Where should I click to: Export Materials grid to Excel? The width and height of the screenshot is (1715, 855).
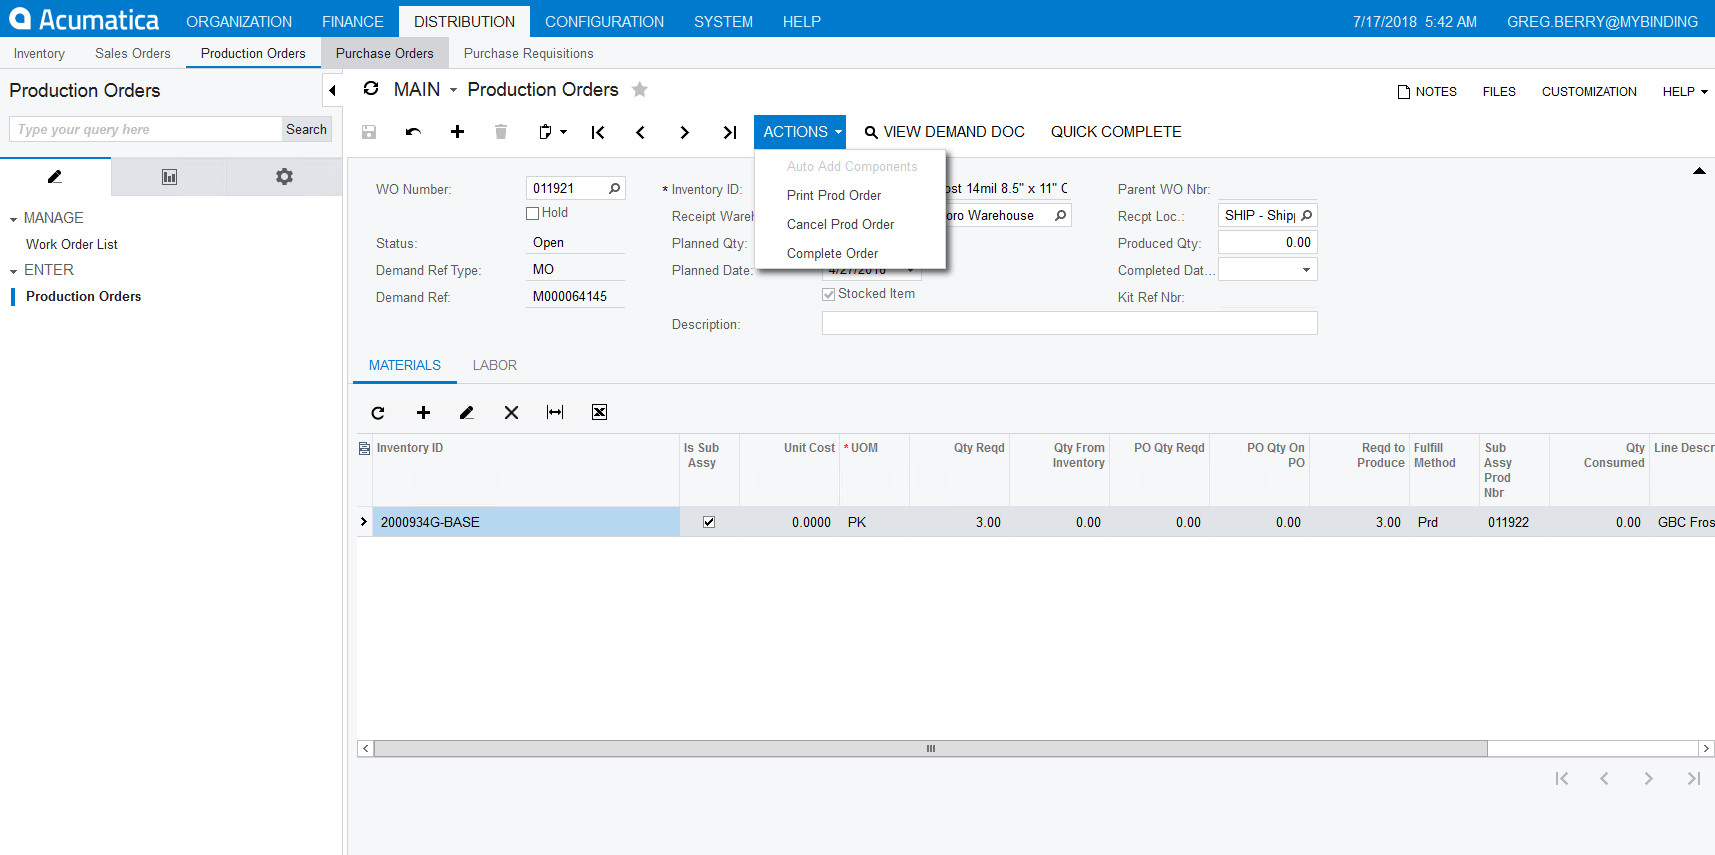(x=600, y=413)
